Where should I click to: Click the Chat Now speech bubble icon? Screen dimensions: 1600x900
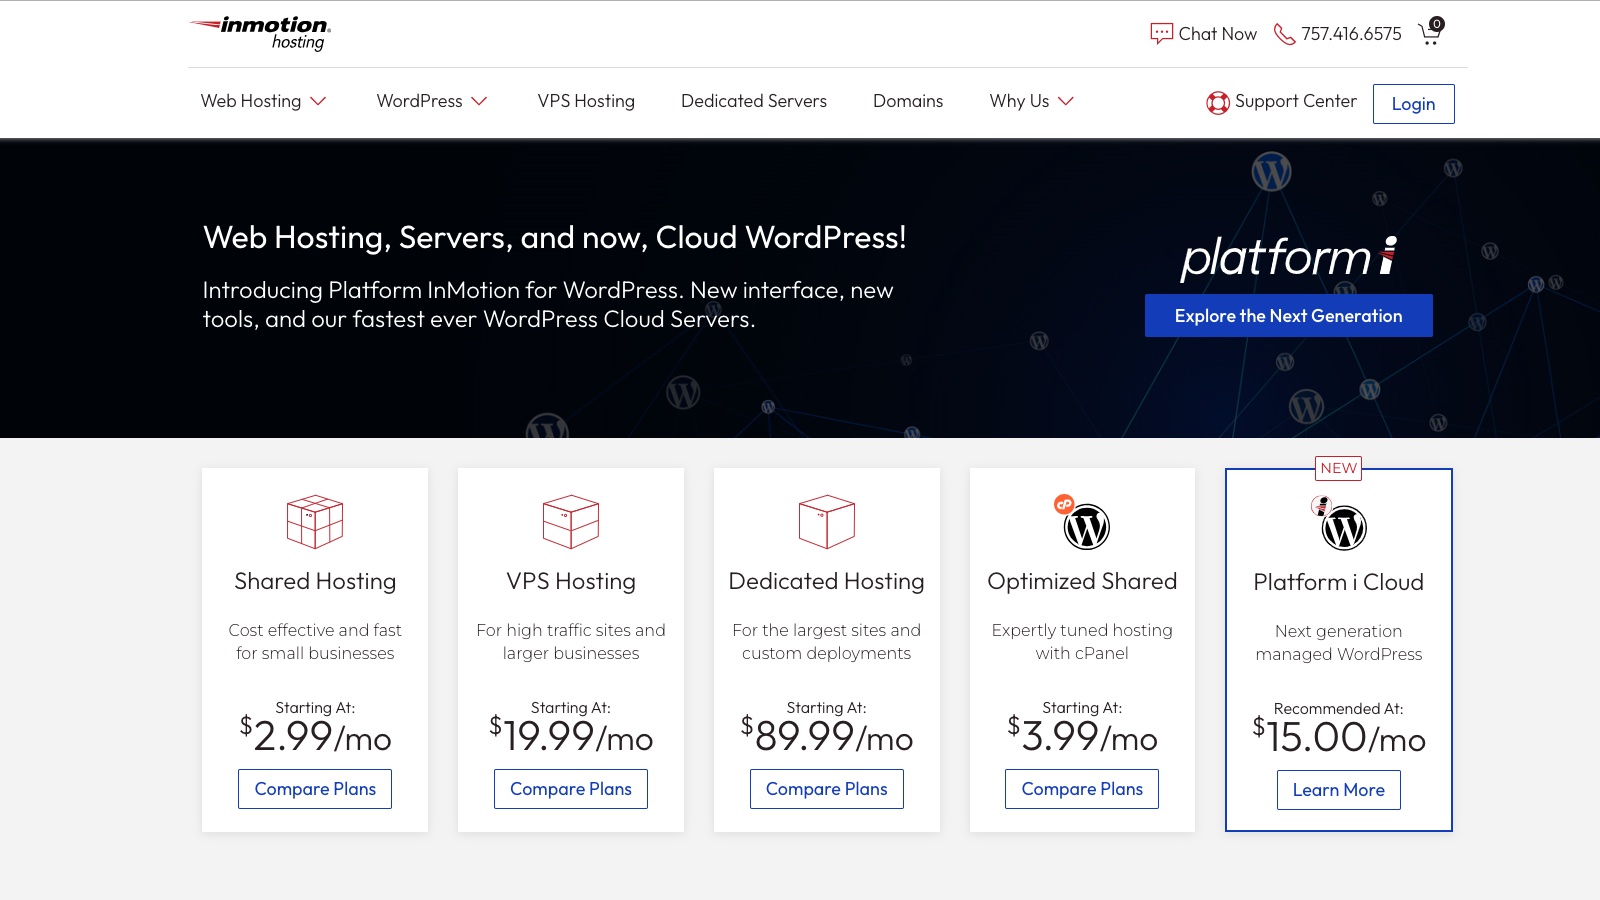(1161, 34)
